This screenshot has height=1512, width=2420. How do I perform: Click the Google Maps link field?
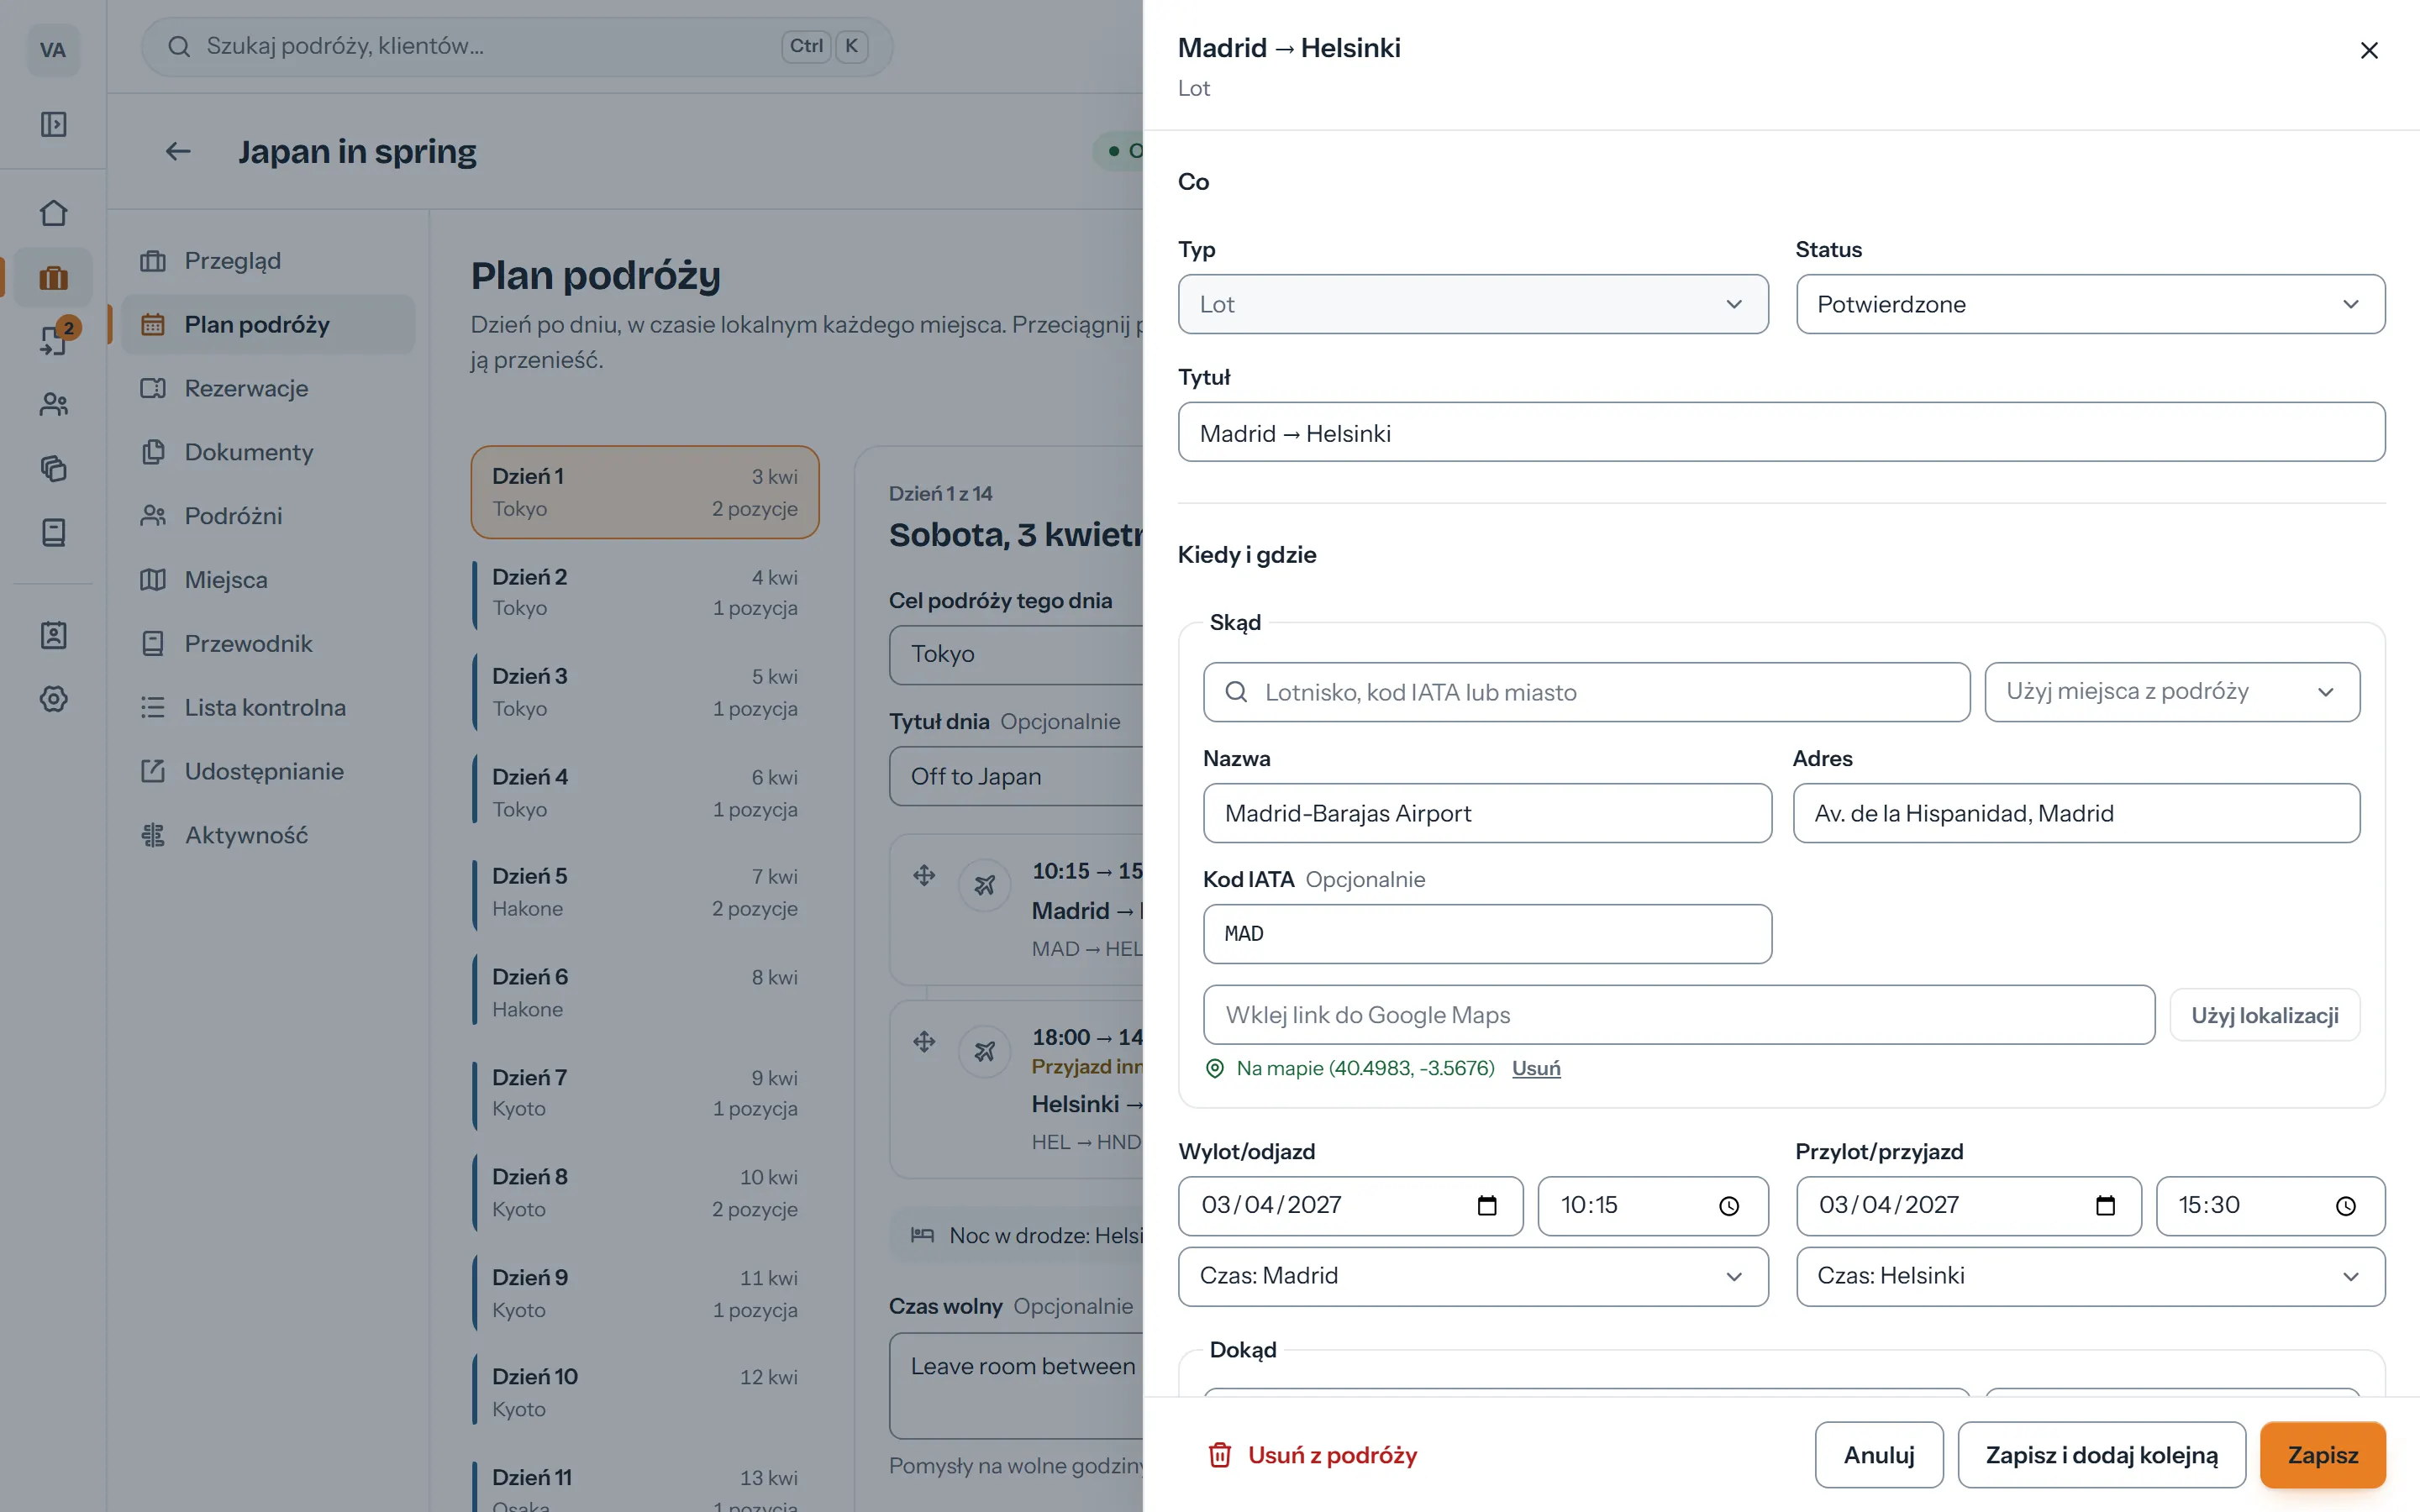click(1678, 1015)
